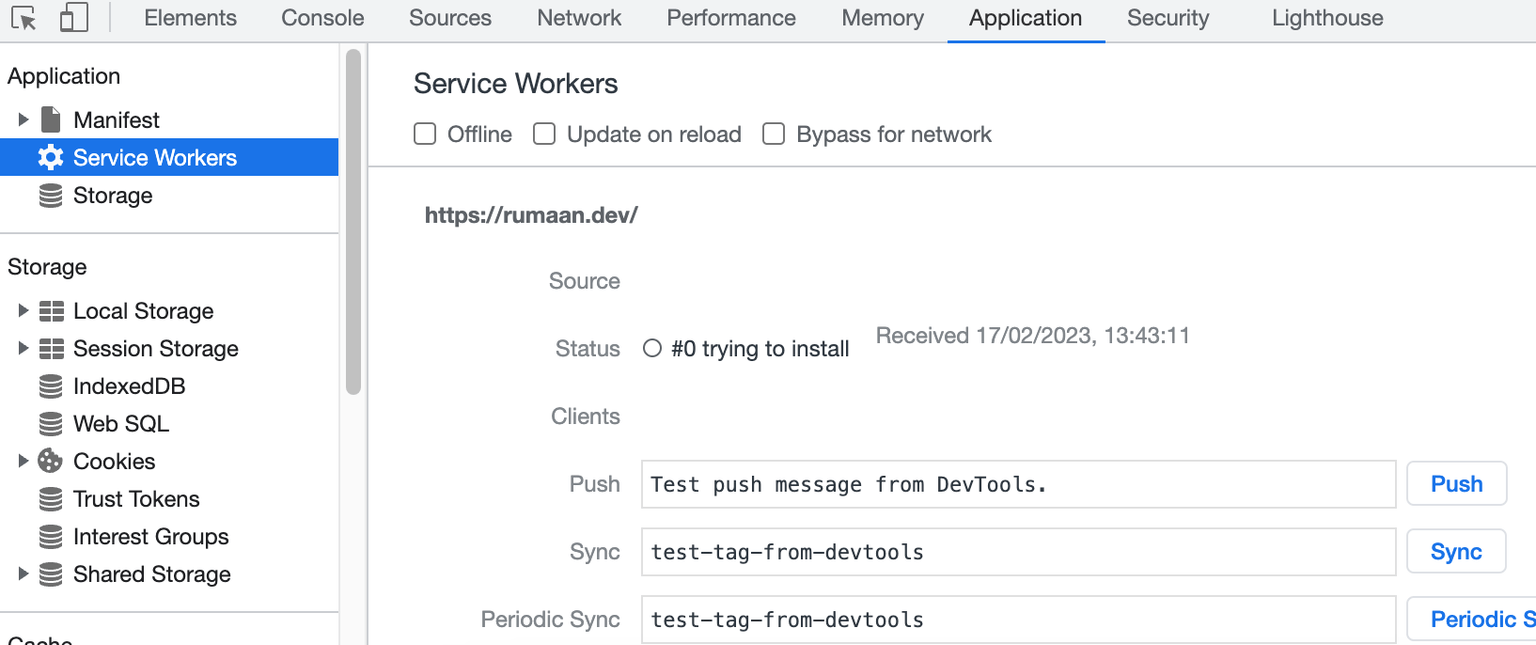Image resolution: width=1536 pixels, height=645 pixels.
Task: Click the Periodic Sync button
Action: tap(1471, 619)
